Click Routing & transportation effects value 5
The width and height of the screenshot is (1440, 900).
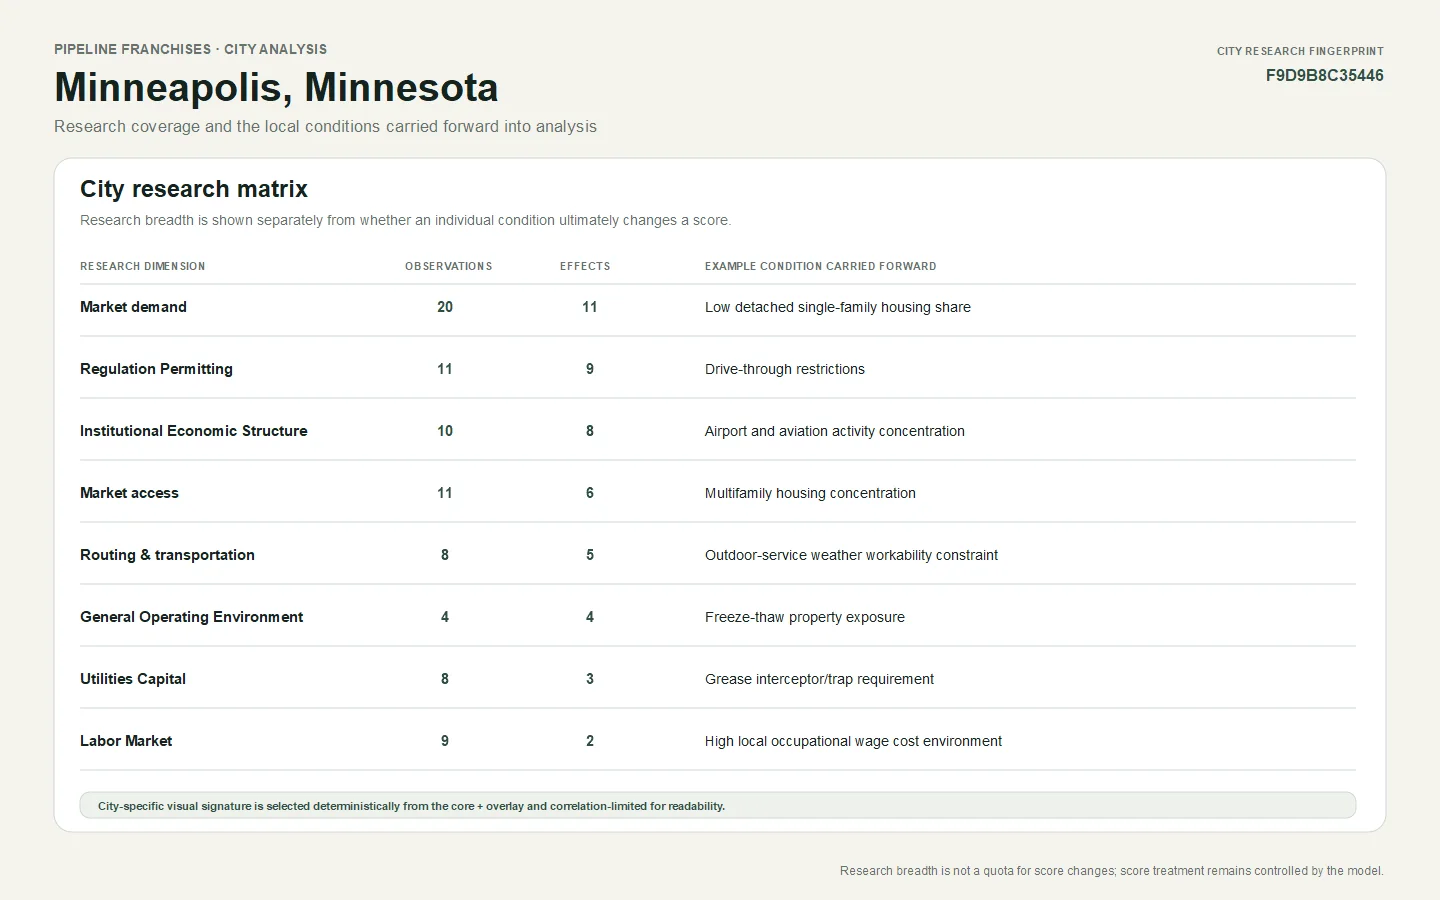click(x=590, y=555)
